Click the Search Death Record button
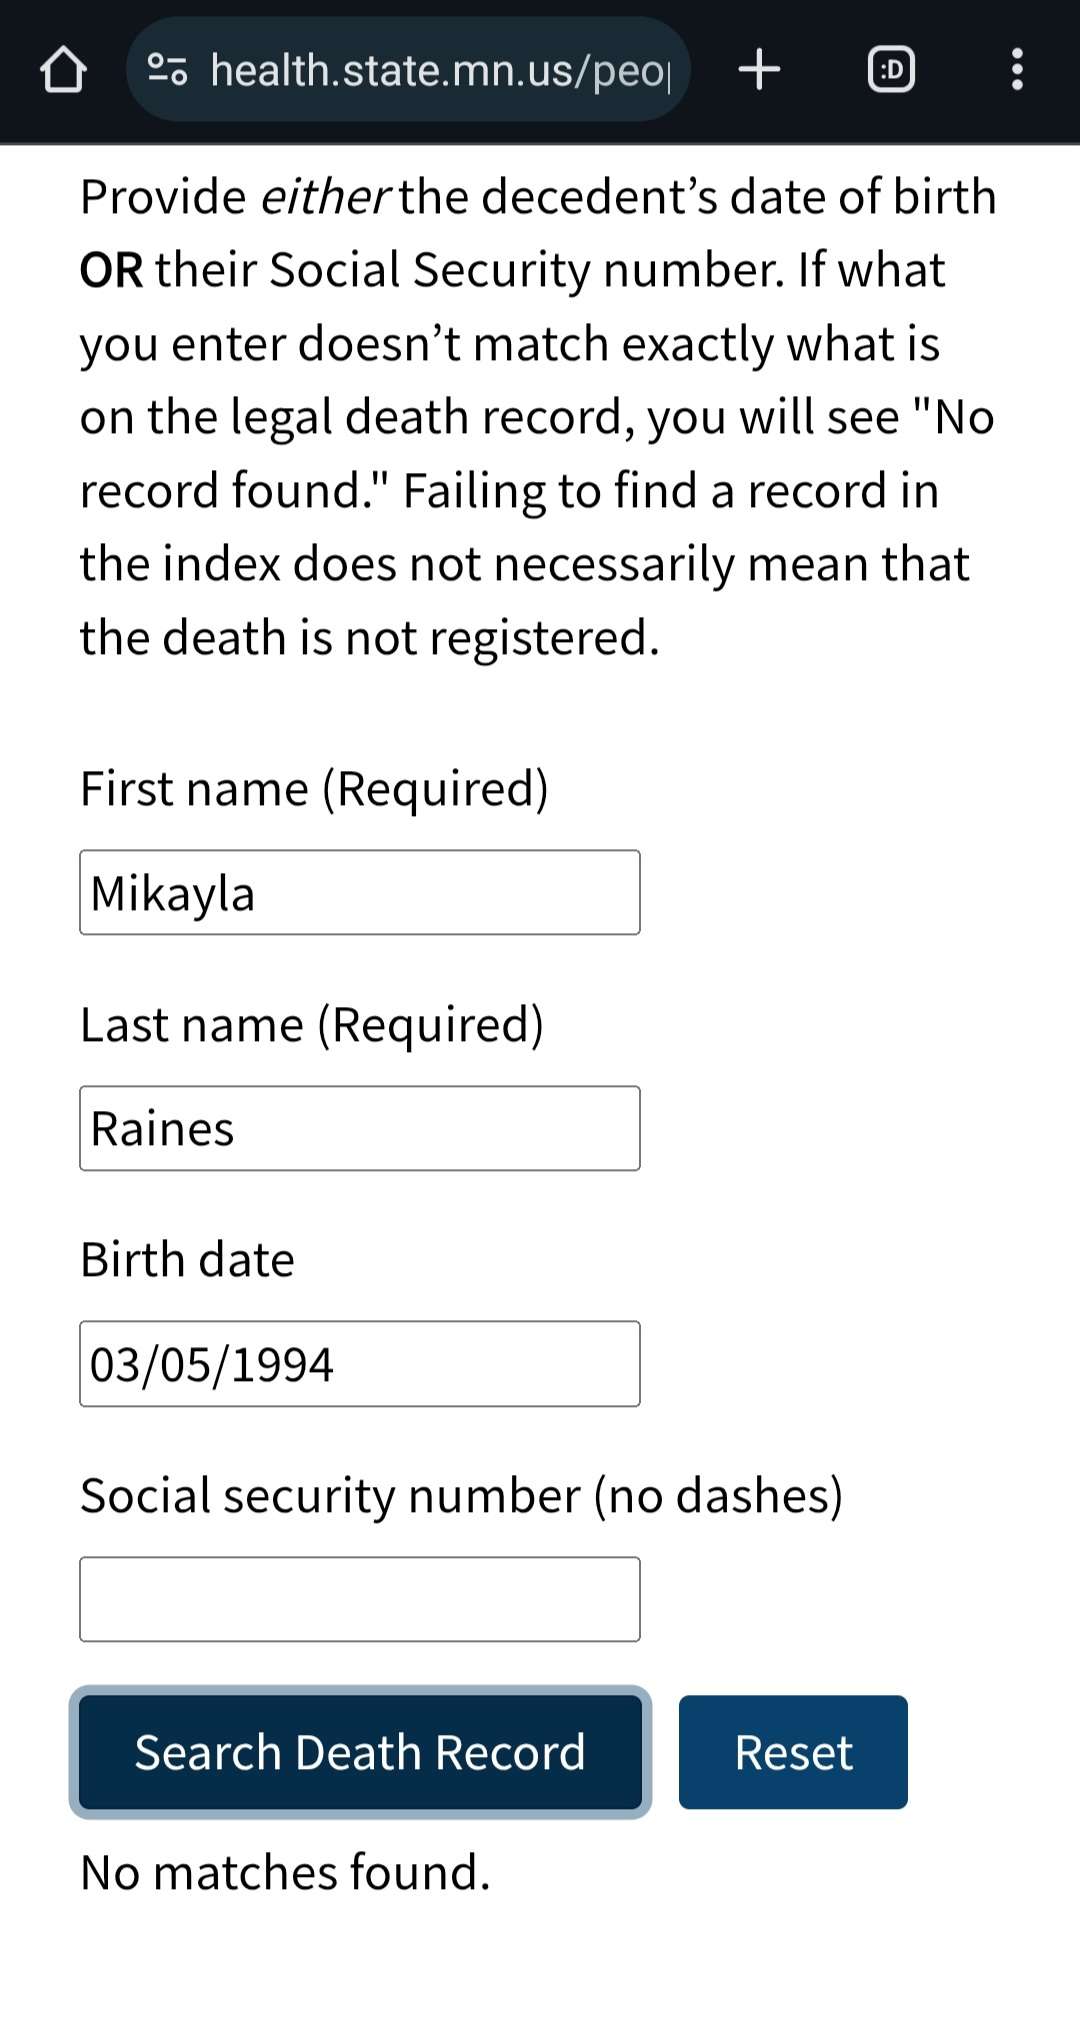 (x=360, y=1752)
